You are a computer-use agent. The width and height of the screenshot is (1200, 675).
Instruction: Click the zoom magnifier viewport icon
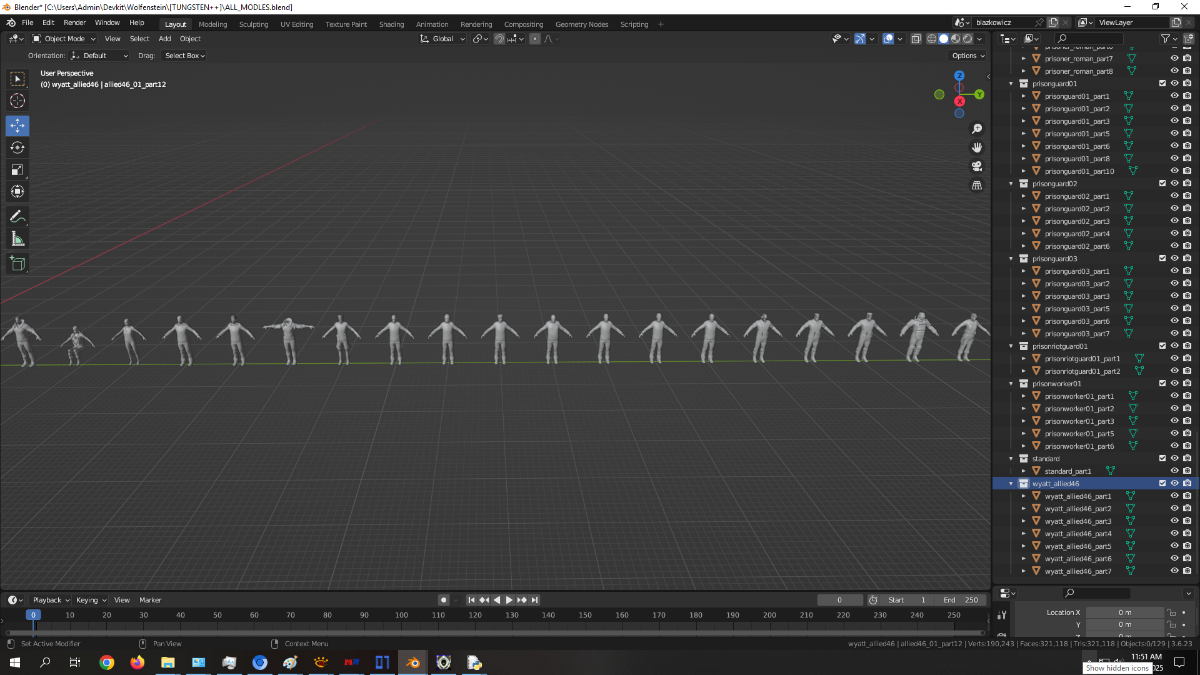(x=977, y=129)
